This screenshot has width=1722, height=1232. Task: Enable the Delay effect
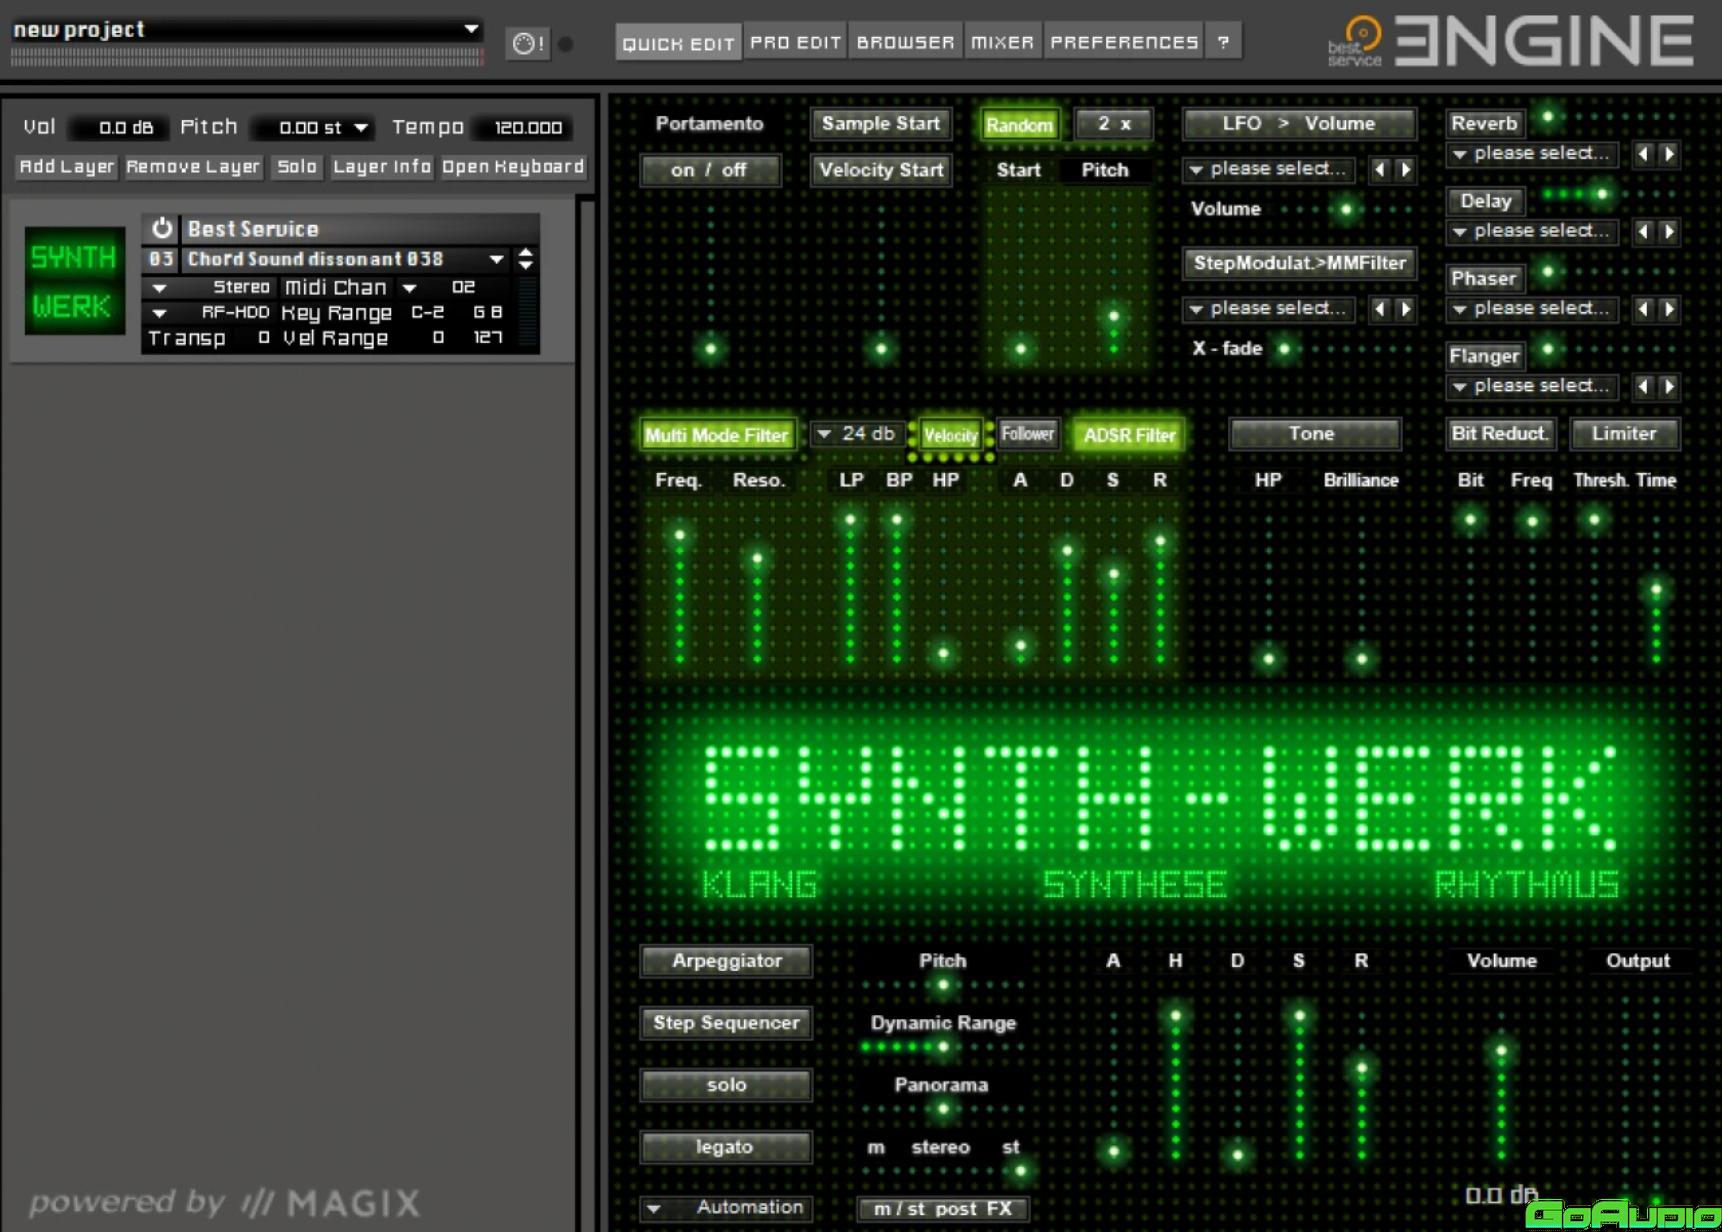1485,201
